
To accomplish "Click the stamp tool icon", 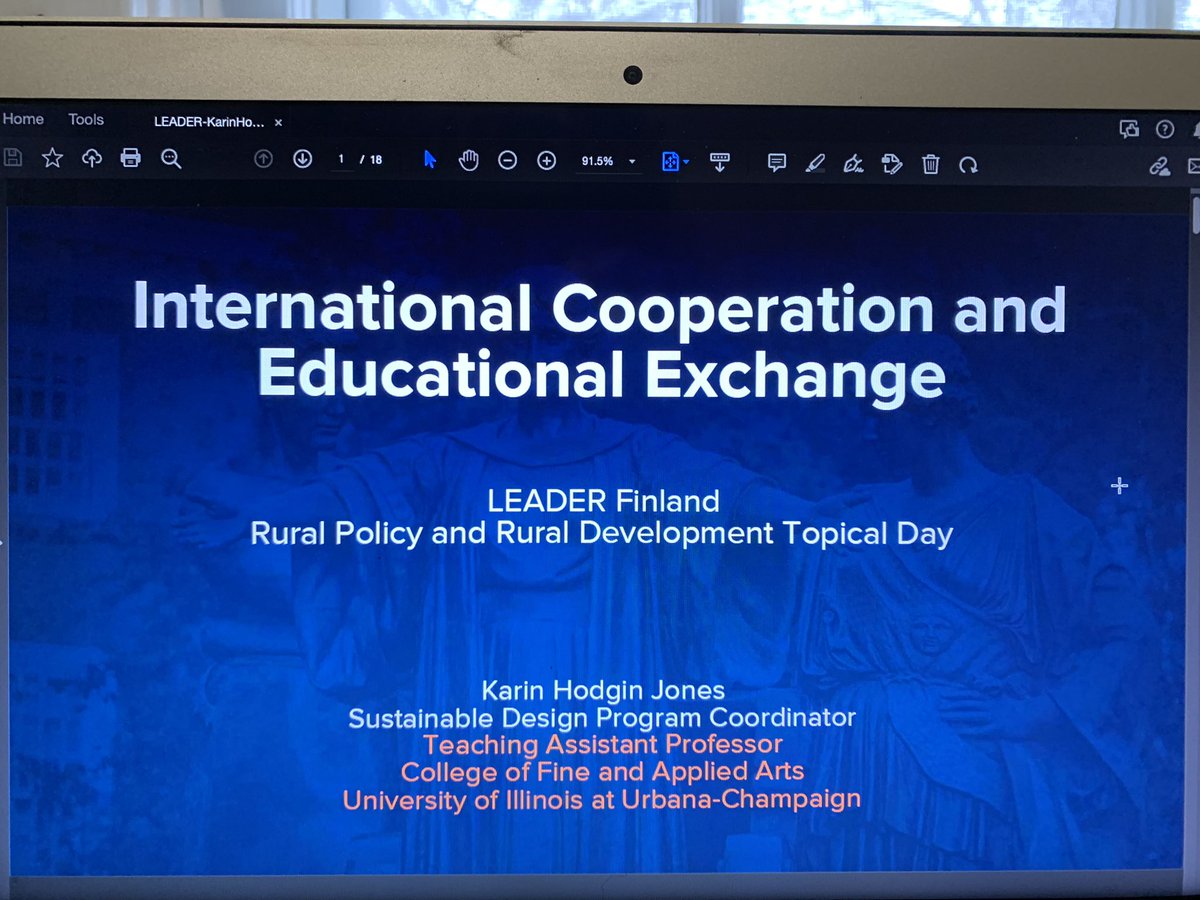I will (x=892, y=164).
